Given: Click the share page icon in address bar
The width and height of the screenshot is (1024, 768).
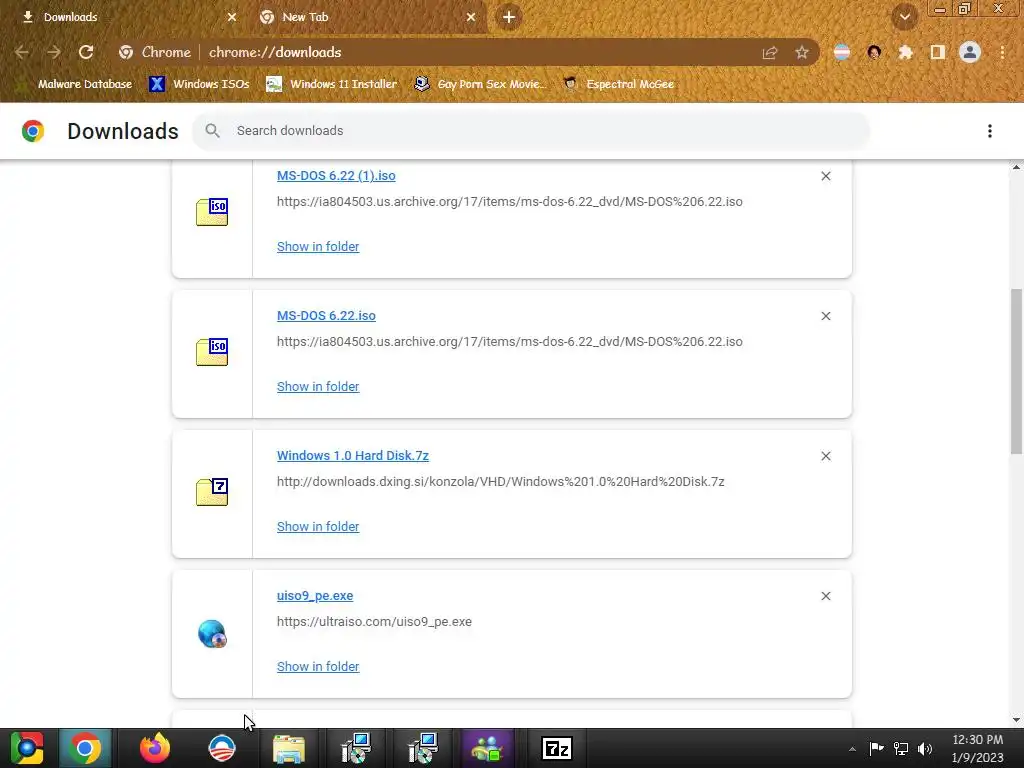Looking at the screenshot, I should (x=770, y=52).
